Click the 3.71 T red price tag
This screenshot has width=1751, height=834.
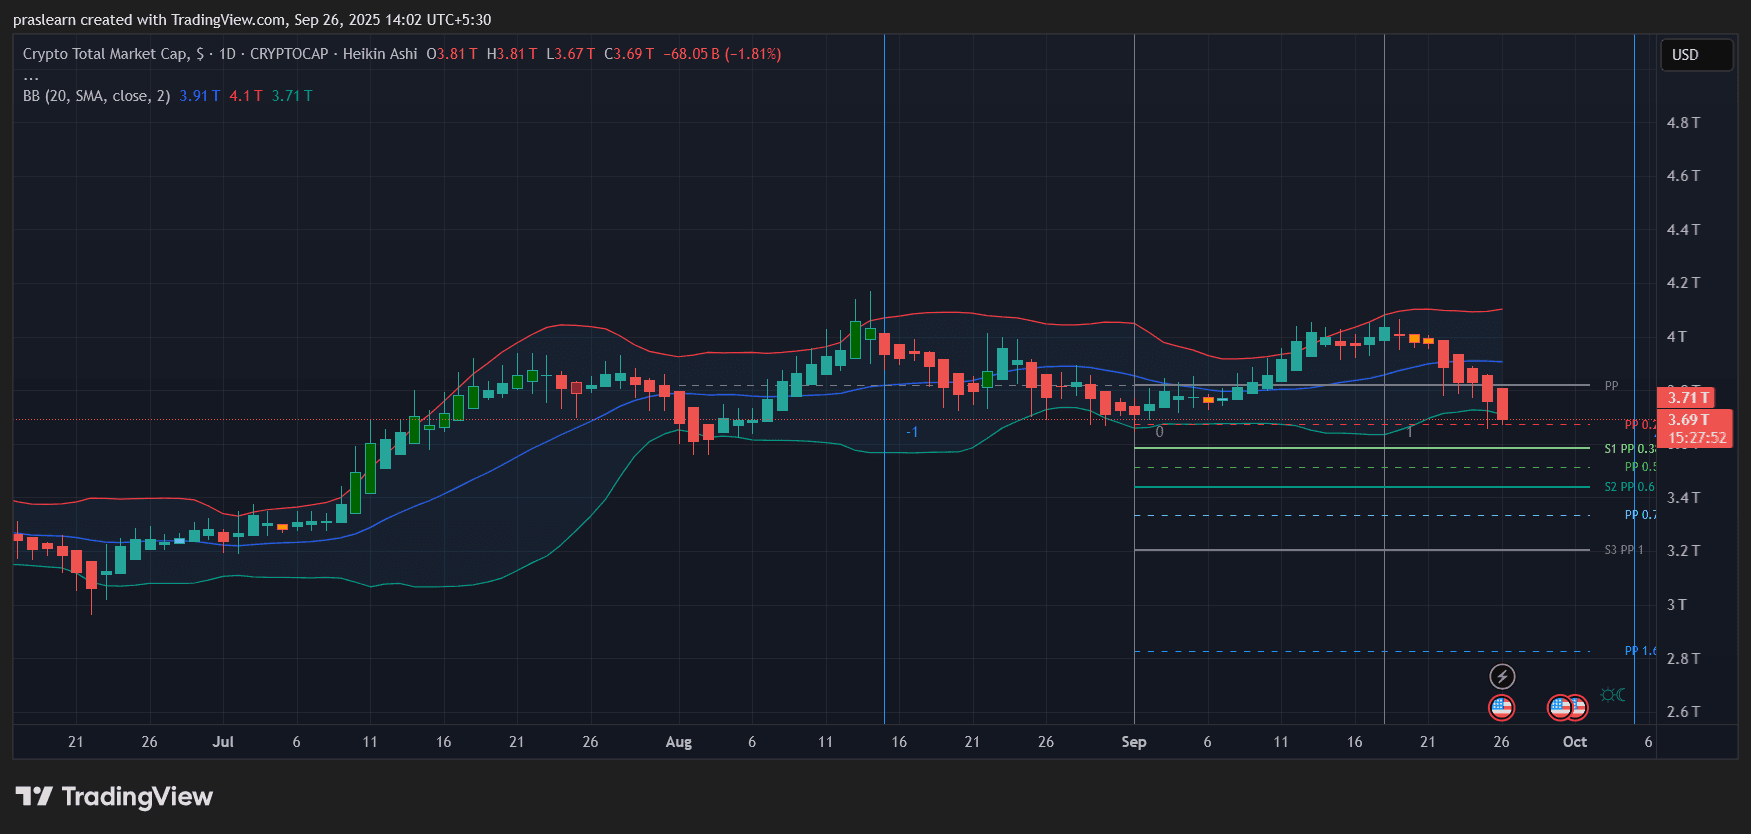pos(1688,398)
